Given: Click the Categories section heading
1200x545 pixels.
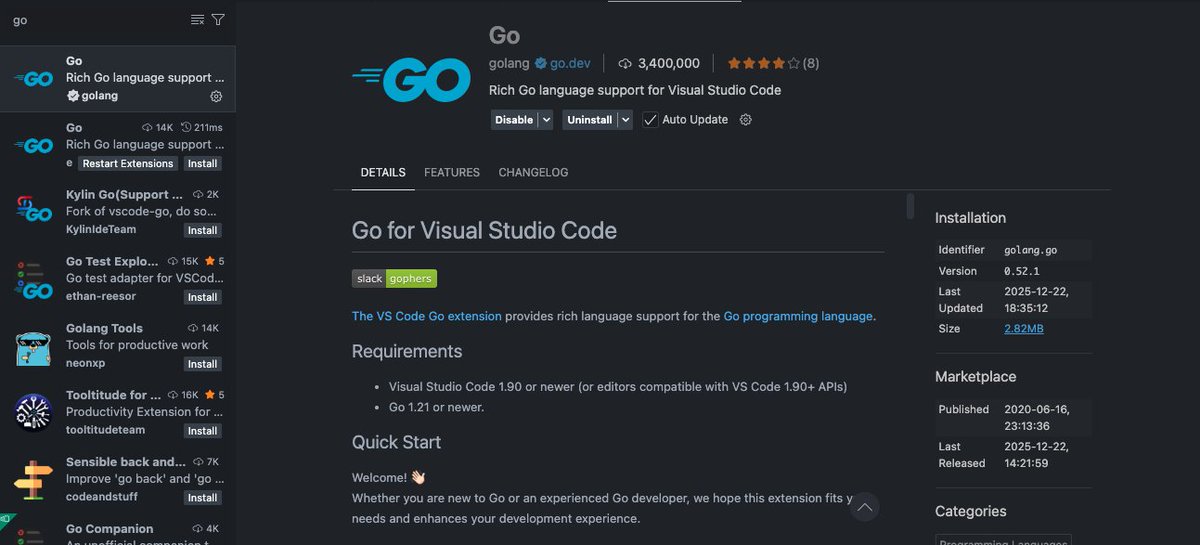Looking at the screenshot, I should click(970, 511).
